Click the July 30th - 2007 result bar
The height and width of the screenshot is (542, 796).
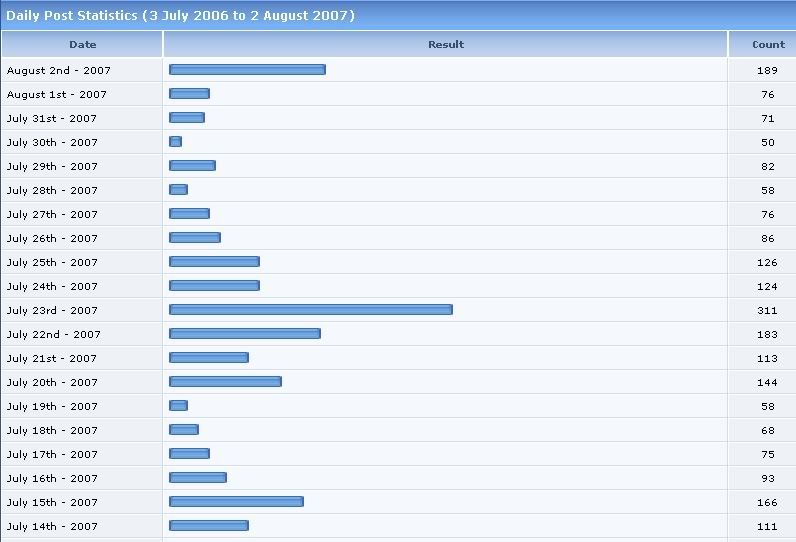click(x=176, y=142)
